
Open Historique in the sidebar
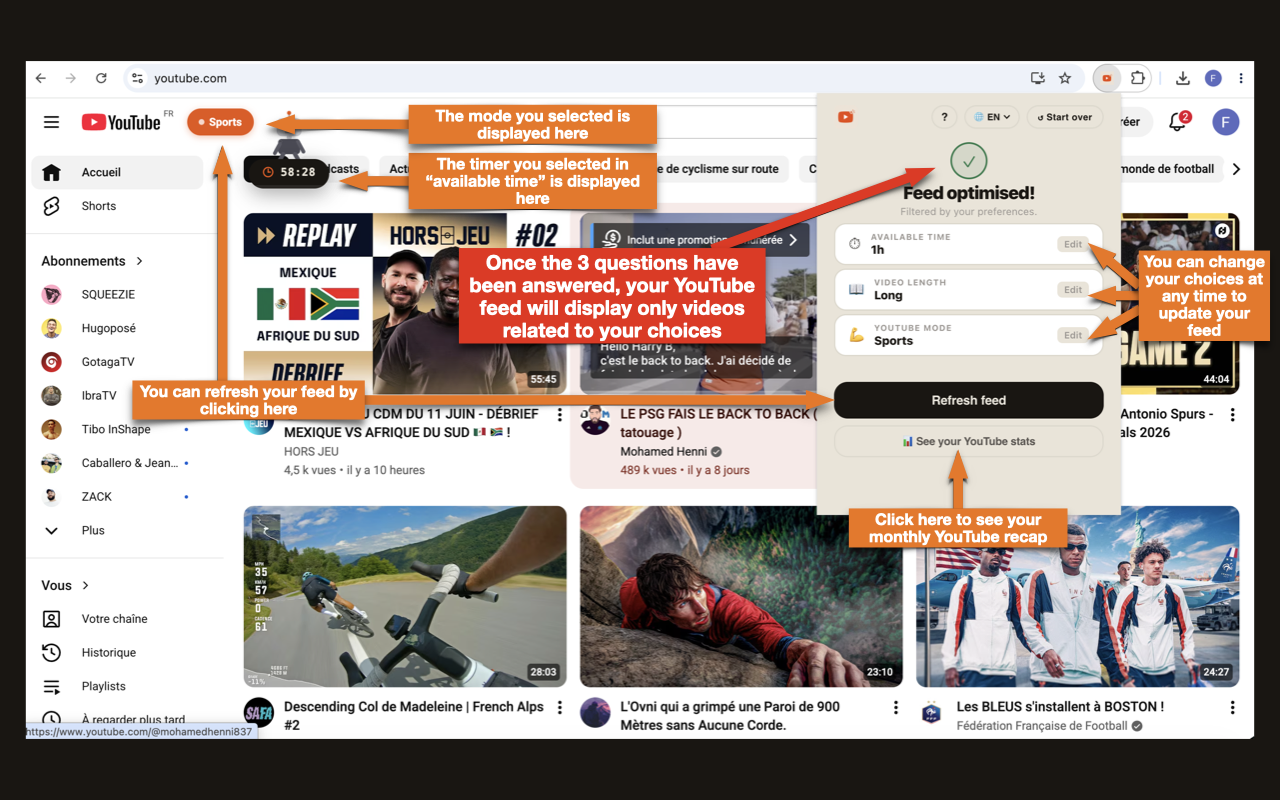point(118,653)
